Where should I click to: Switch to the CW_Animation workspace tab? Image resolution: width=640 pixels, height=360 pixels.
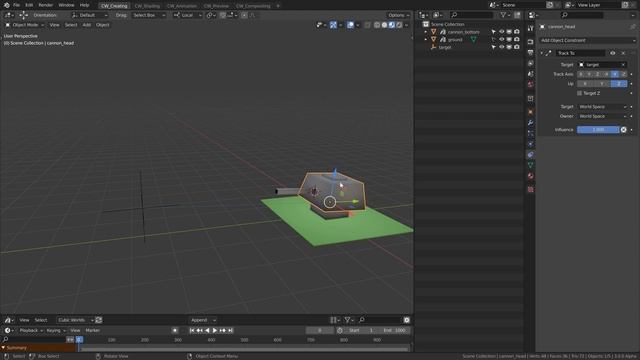coord(182,6)
